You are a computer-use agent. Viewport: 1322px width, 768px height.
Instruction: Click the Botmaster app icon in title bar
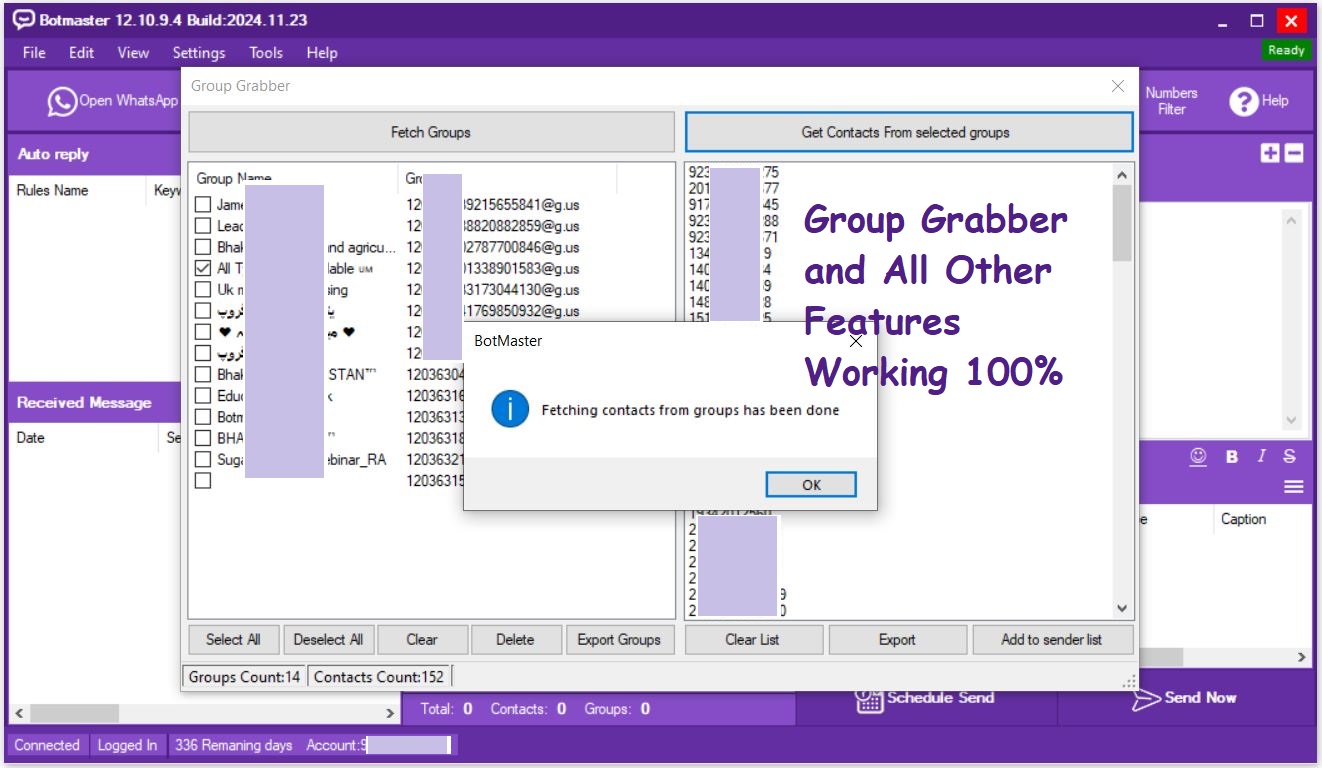pos(23,20)
